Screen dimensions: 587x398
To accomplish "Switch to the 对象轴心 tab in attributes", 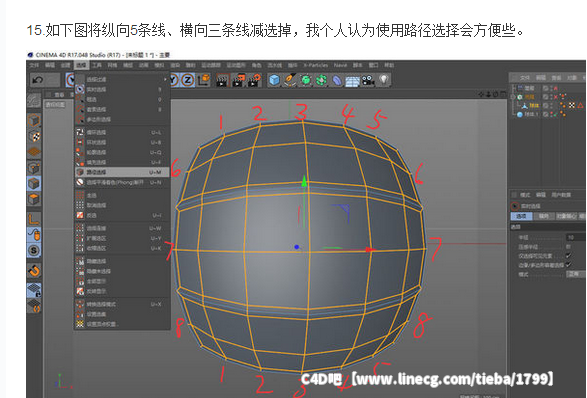I will [x=566, y=216].
